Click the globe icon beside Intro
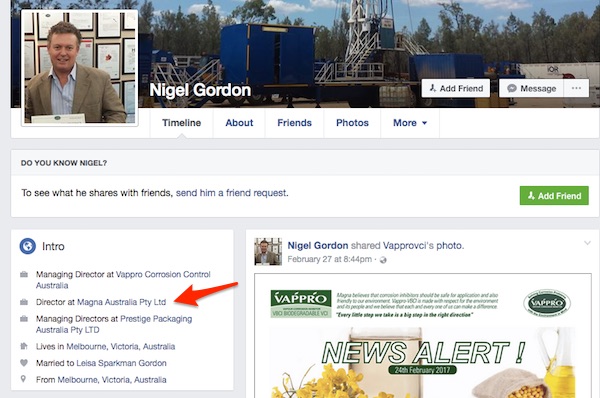Screen dimensions: 600x398 coord(28,246)
